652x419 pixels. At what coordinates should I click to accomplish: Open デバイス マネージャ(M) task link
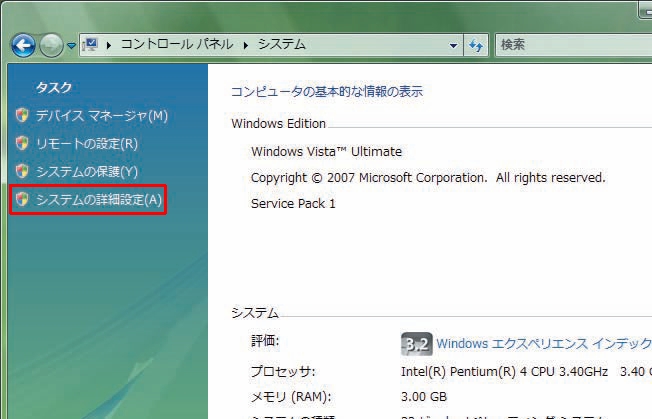coord(101,116)
